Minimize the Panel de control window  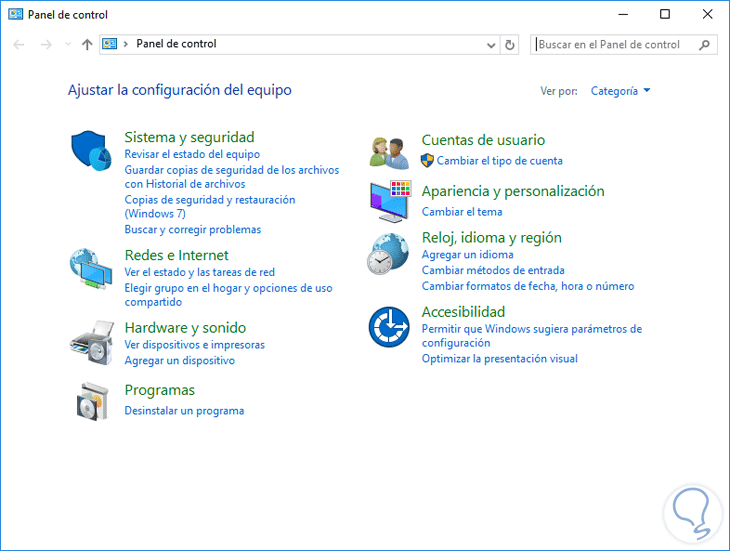point(623,14)
